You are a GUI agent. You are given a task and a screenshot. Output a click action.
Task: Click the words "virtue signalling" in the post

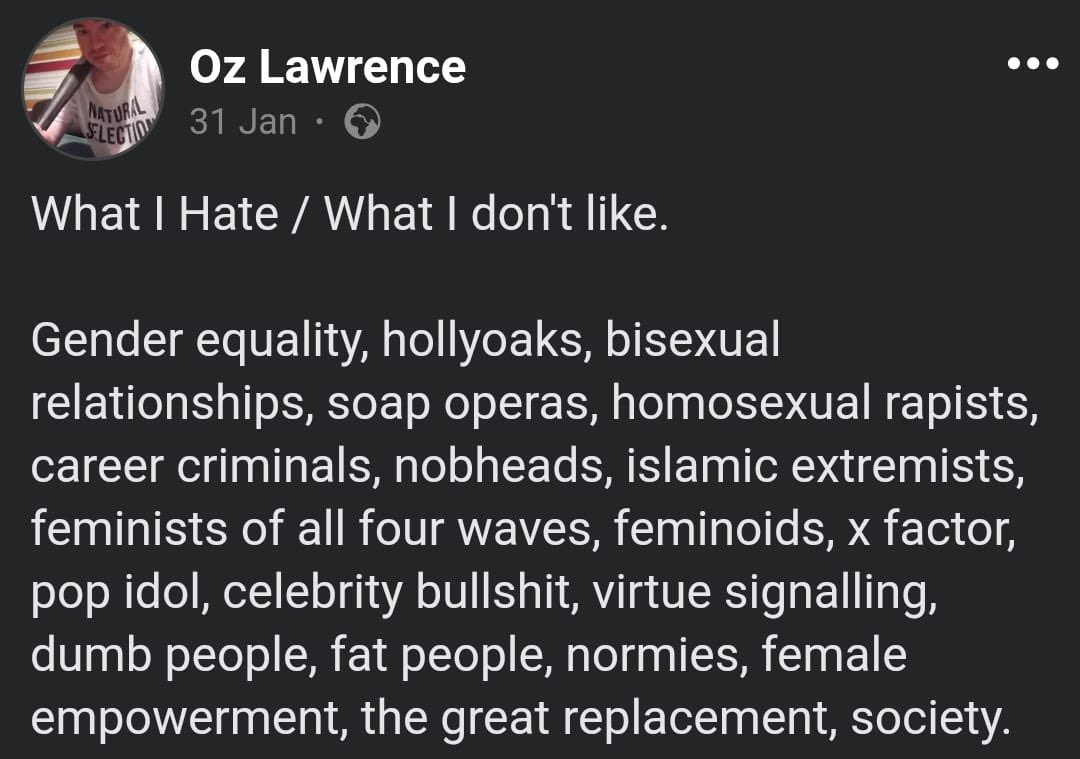[765, 593]
